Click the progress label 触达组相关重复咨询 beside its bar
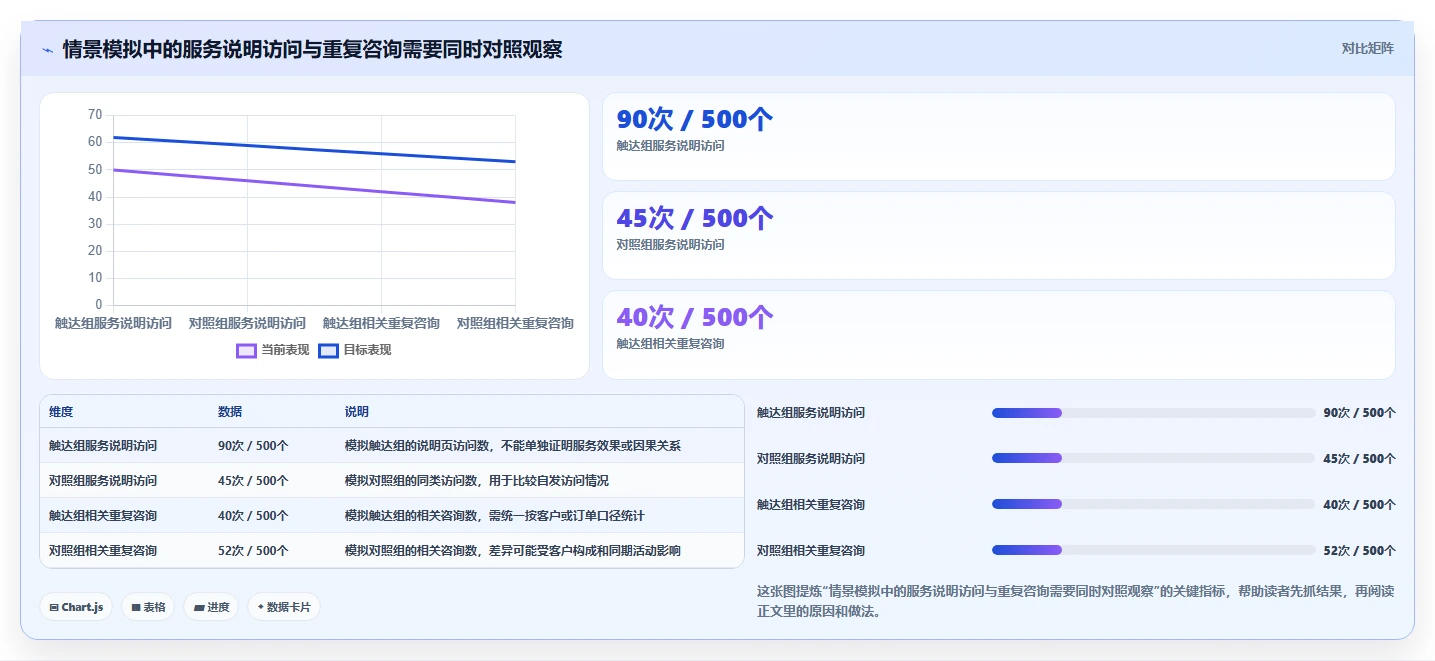Image resolution: width=1435 pixels, height=661 pixels. tap(811, 505)
